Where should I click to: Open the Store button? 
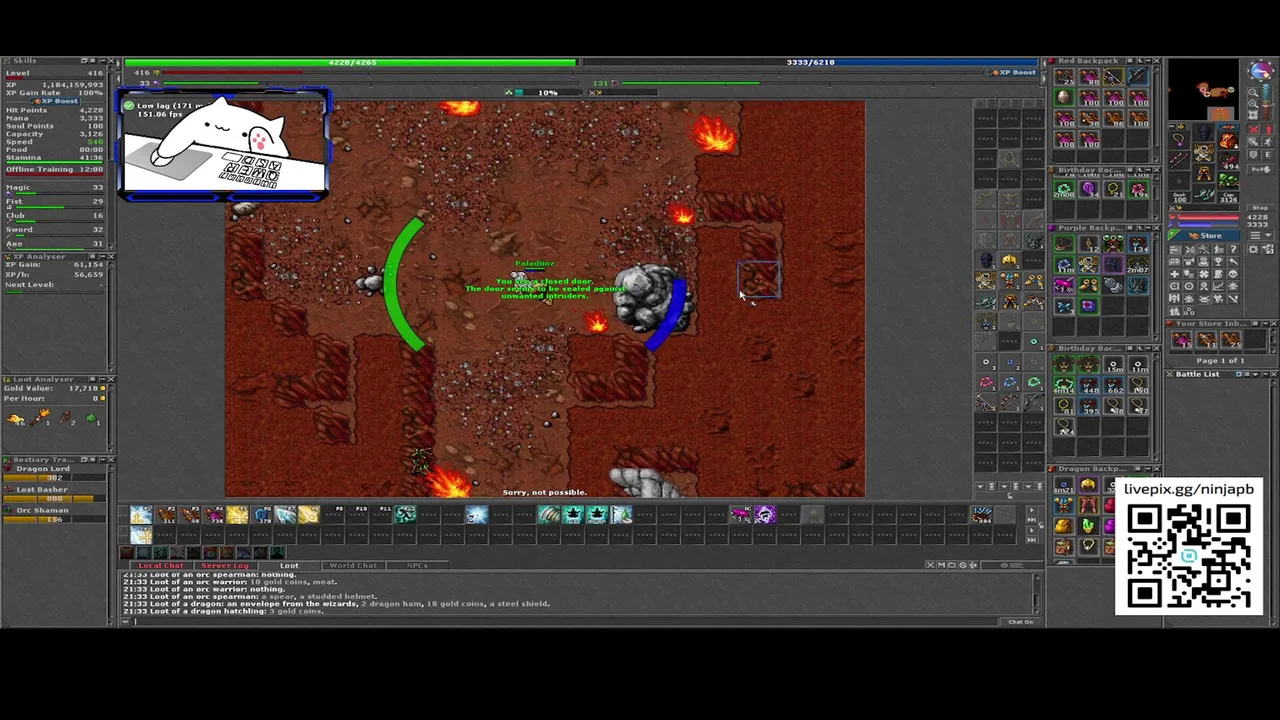[1204, 236]
